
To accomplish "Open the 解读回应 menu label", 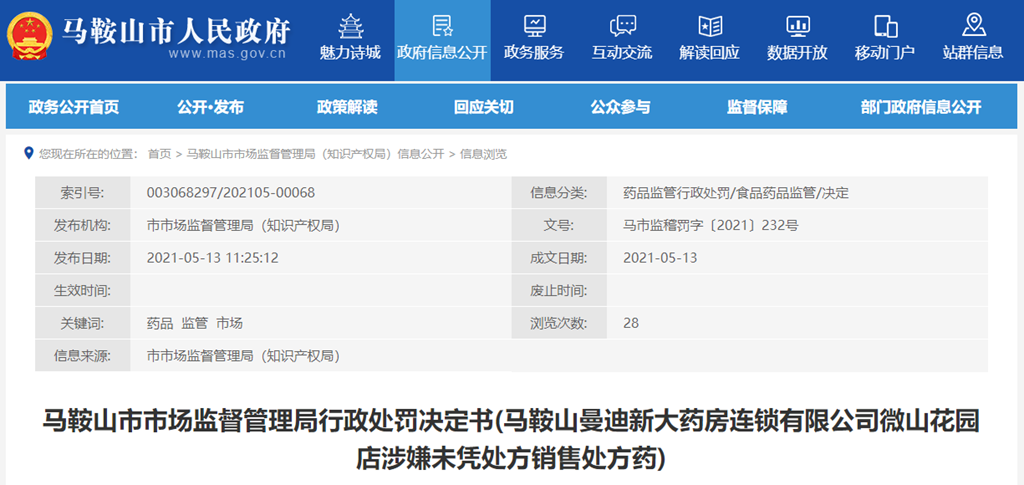I will click(x=709, y=53).
